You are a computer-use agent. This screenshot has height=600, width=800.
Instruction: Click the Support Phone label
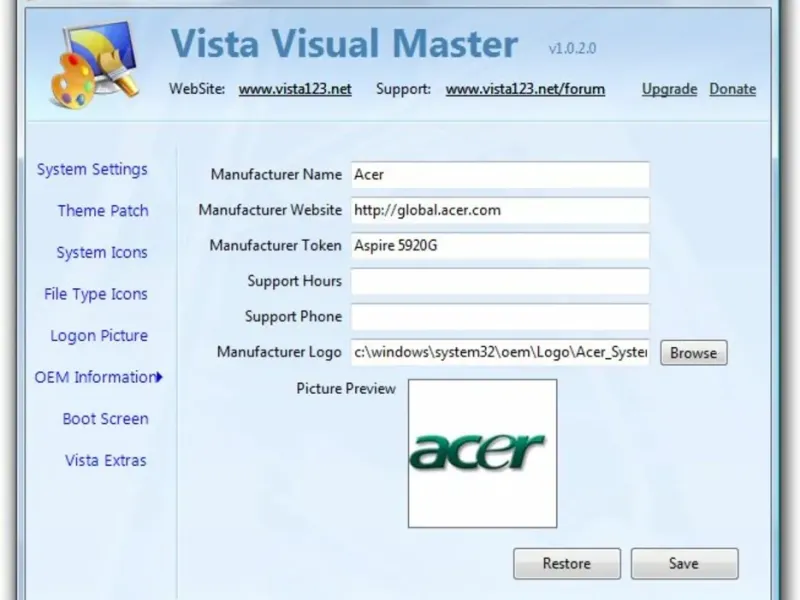(x=293, y=316)
